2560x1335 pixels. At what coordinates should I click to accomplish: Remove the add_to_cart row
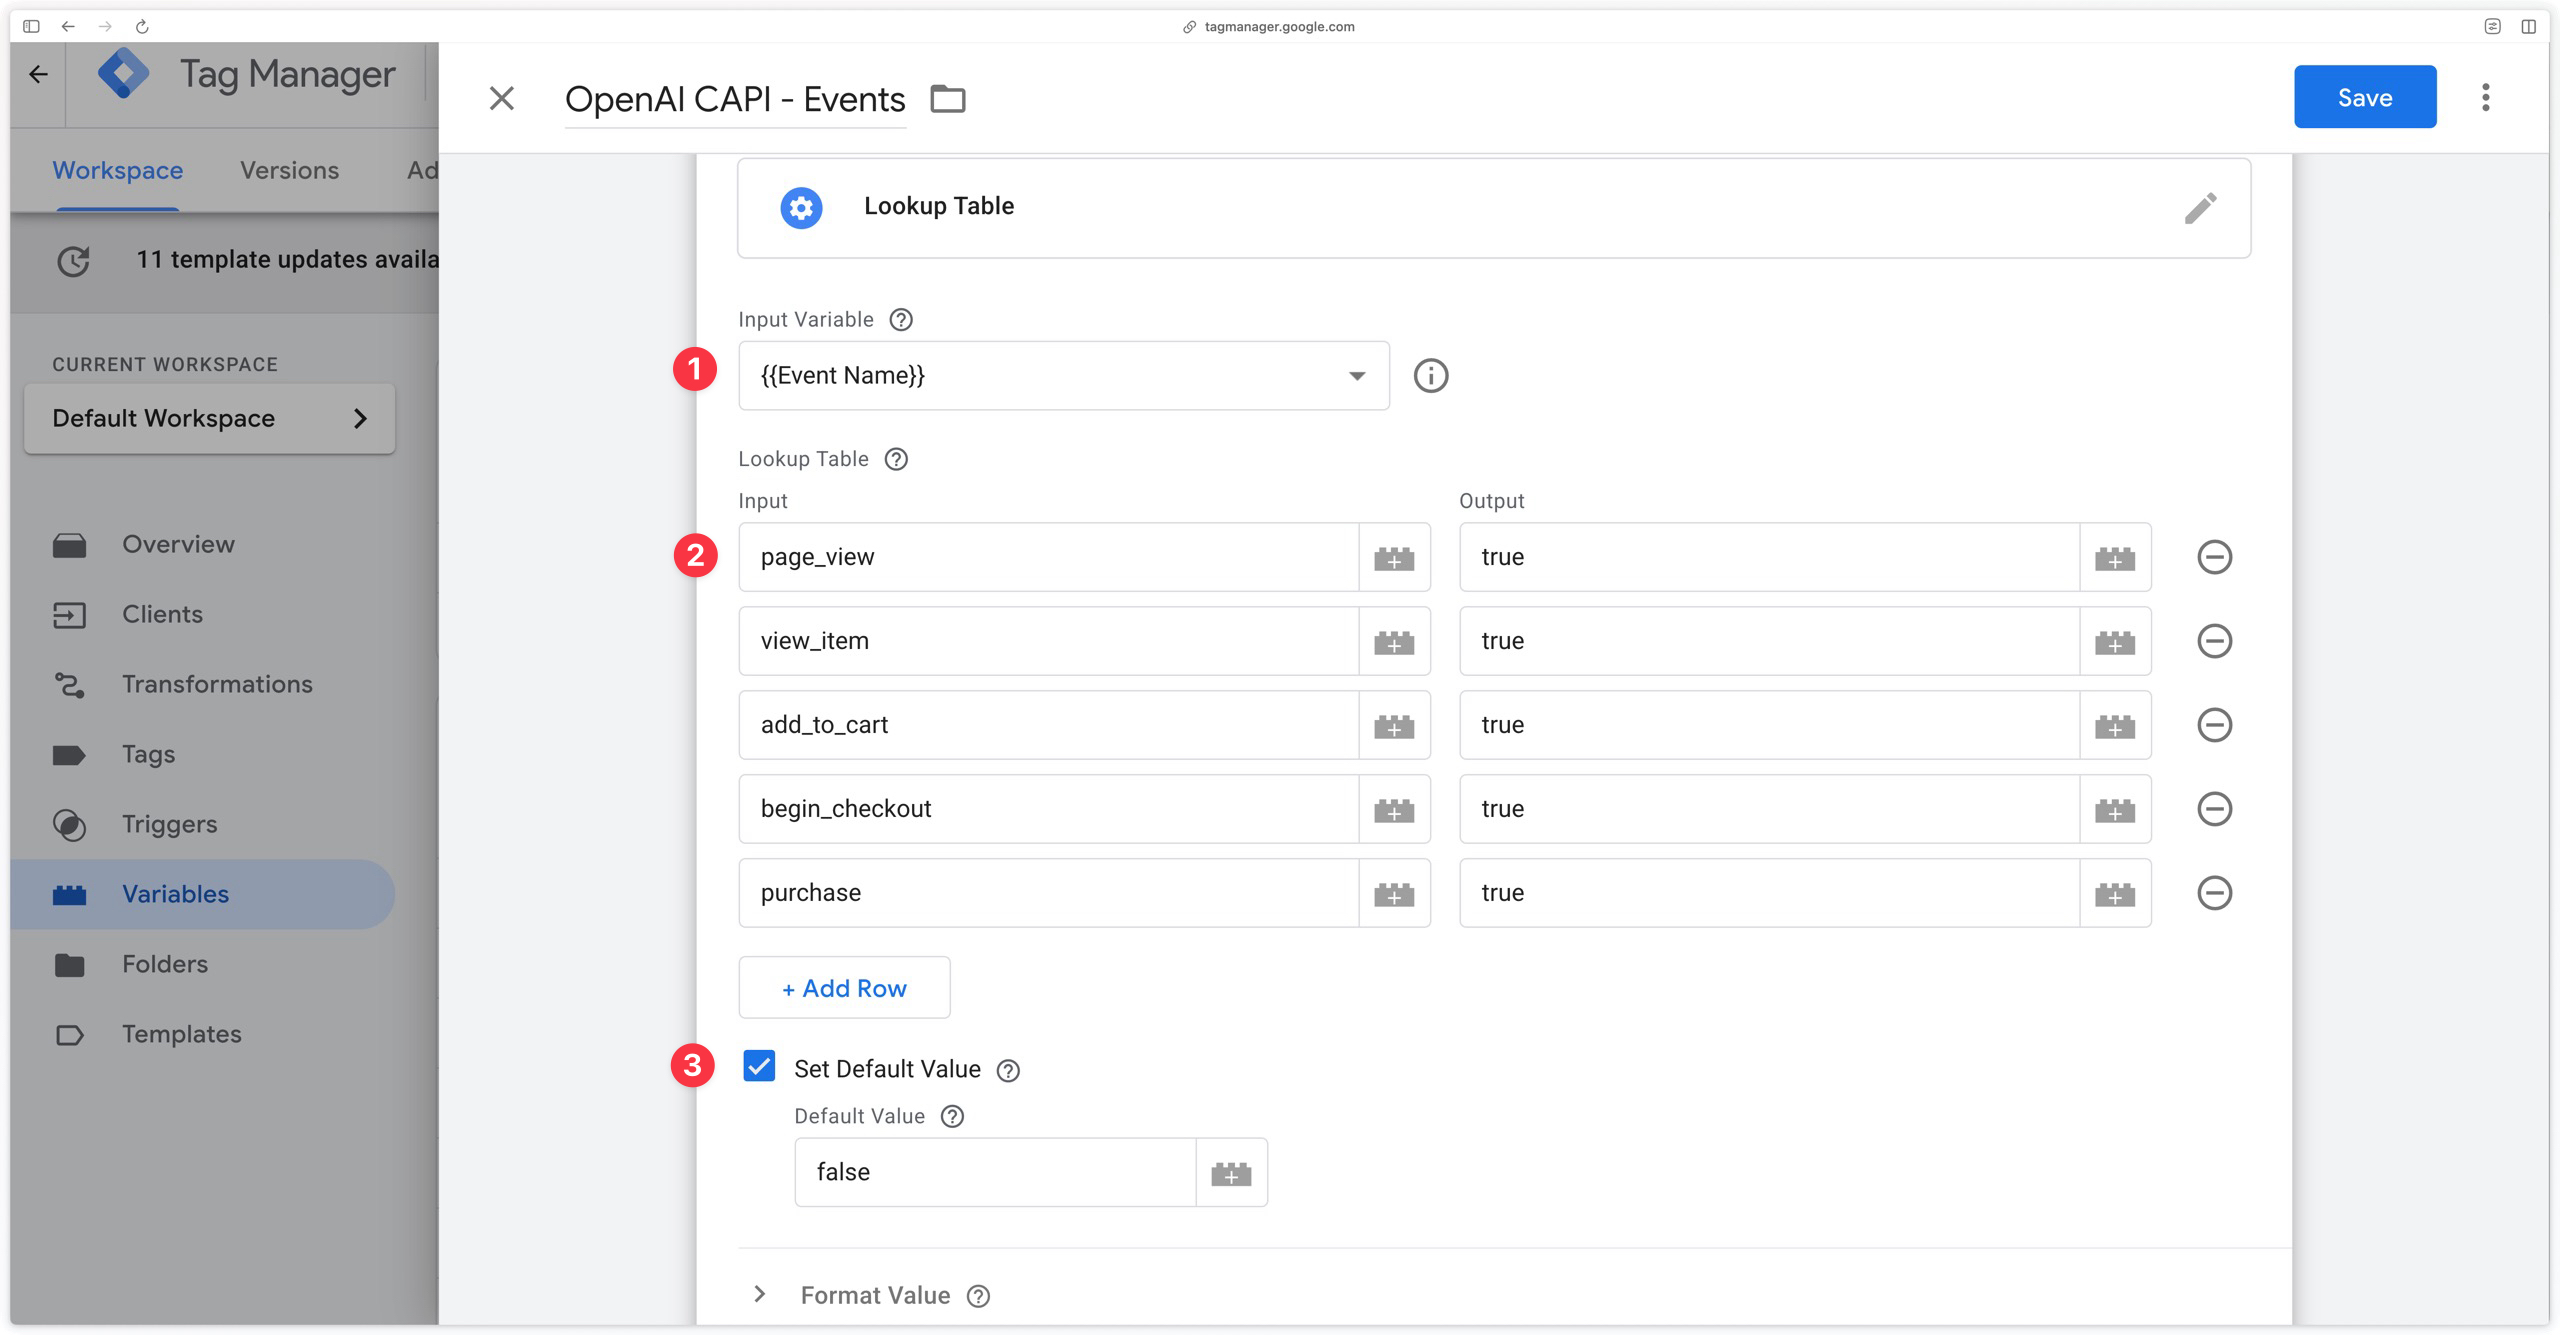coord(2214,725)
